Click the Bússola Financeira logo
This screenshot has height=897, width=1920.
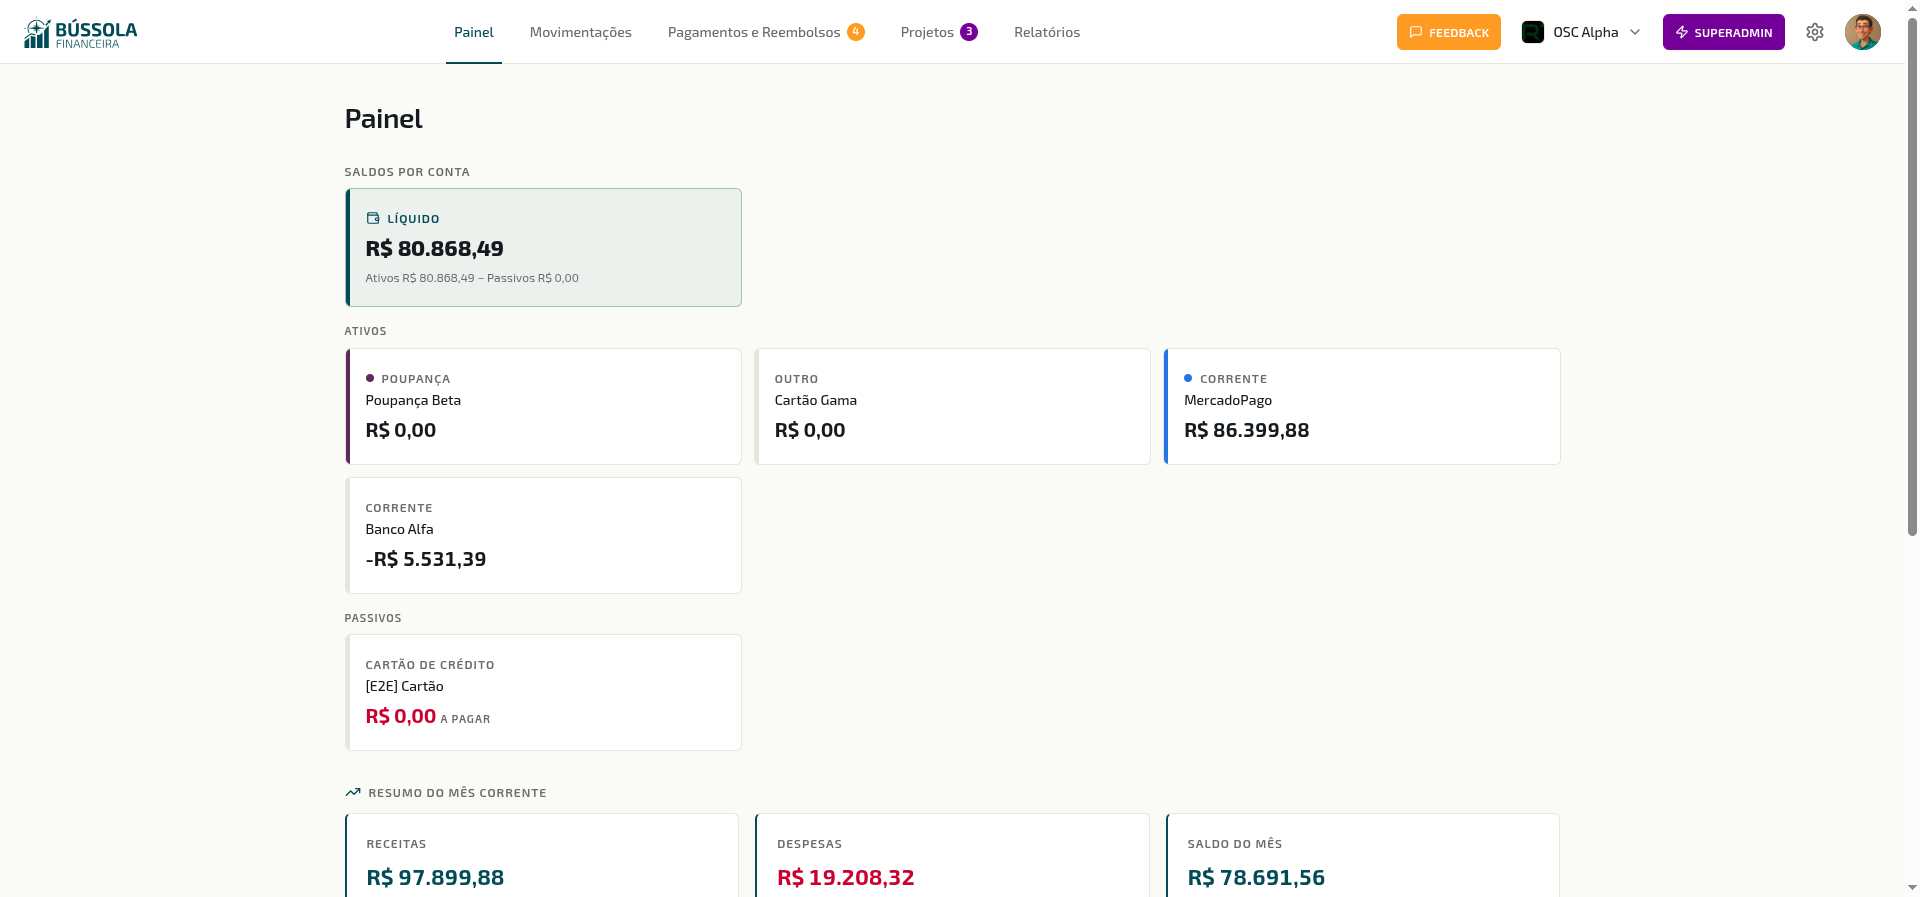pyautogui.click(x=80, y=33)
